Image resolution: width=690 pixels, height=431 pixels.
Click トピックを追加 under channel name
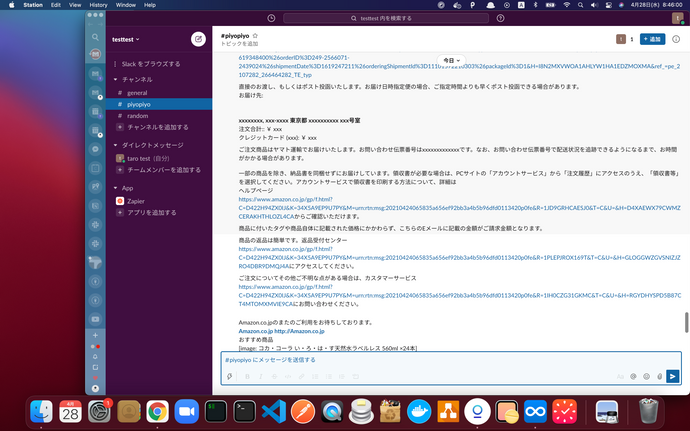[239, 44]
